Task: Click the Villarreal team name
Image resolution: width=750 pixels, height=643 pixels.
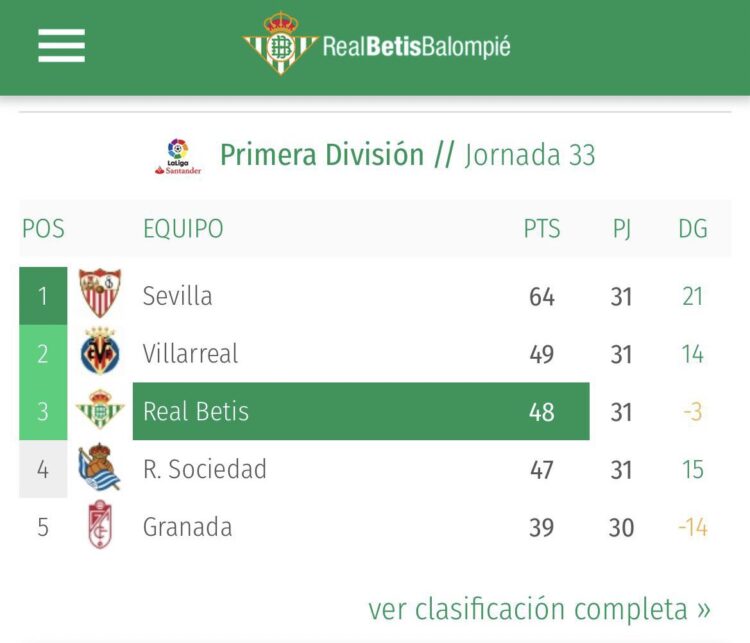Action: (190, 354)
